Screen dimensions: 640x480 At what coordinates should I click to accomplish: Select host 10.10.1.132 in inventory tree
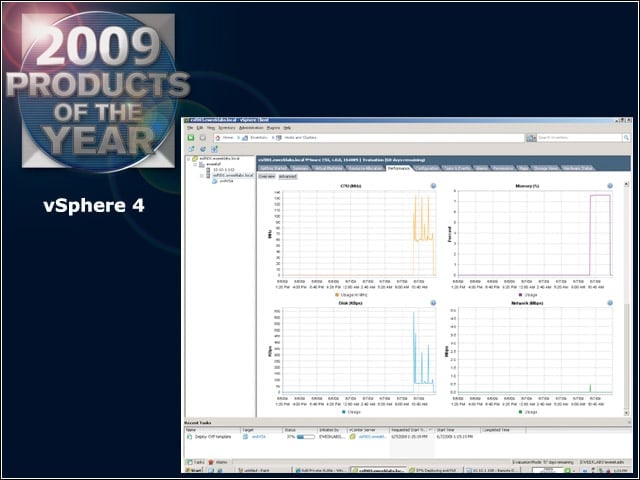coord(224,170)
